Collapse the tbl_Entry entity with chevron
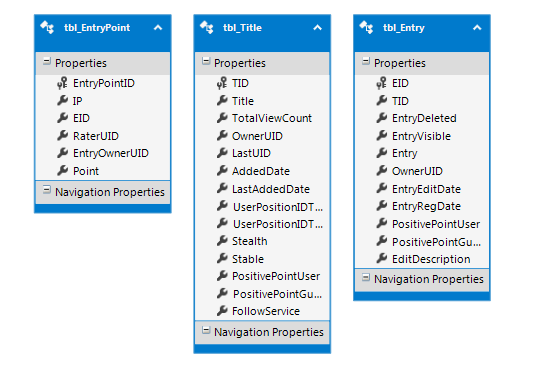 tap(477, 28)
